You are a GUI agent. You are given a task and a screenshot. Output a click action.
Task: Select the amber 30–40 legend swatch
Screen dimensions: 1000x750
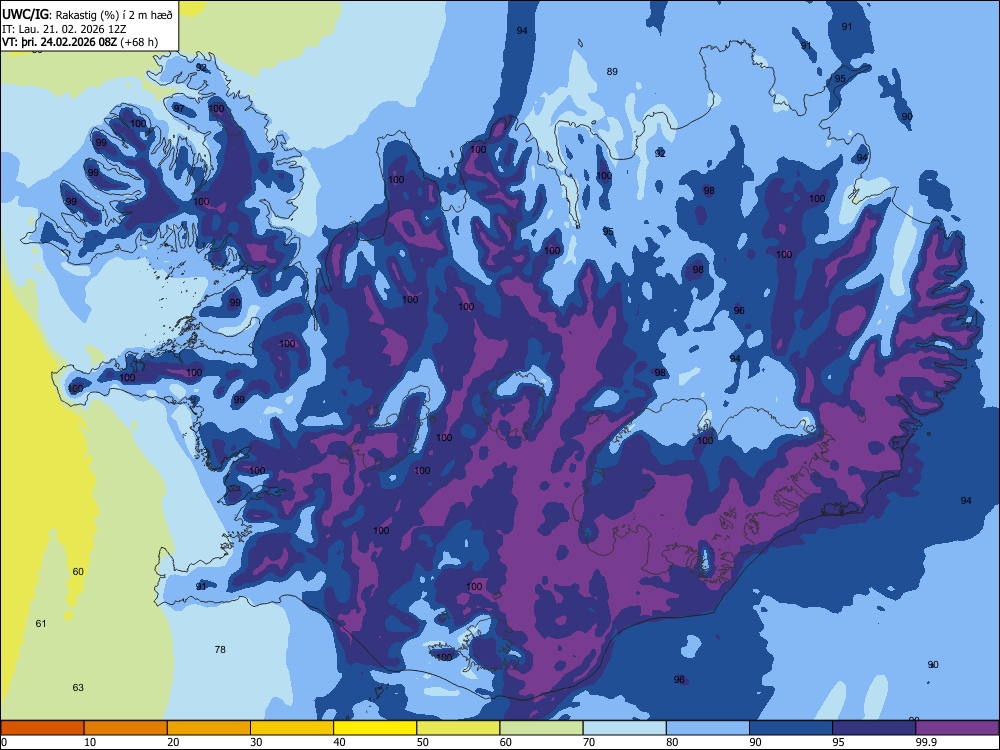[x=292, y=728]
